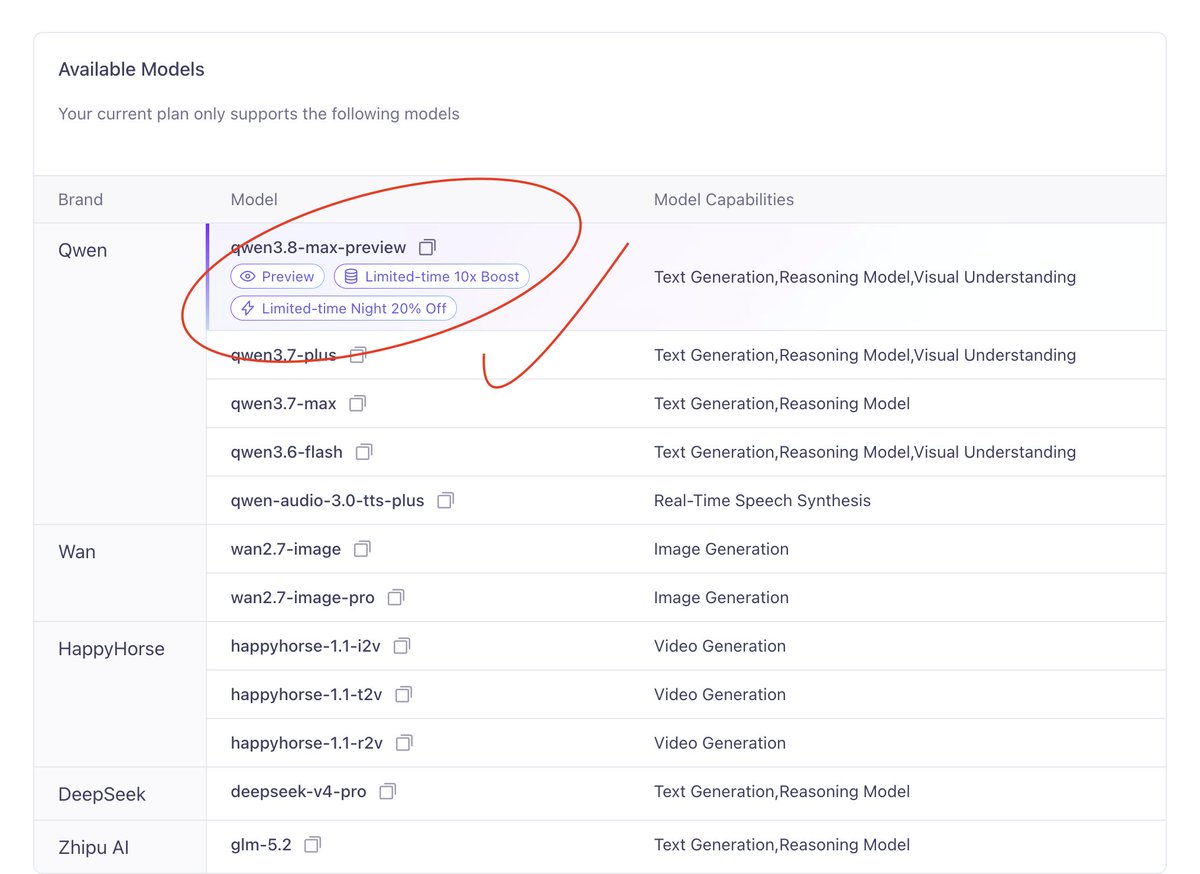Copy the qwen3.6-flash model name
The image size is (1200, 874).
tap(364, 452)
